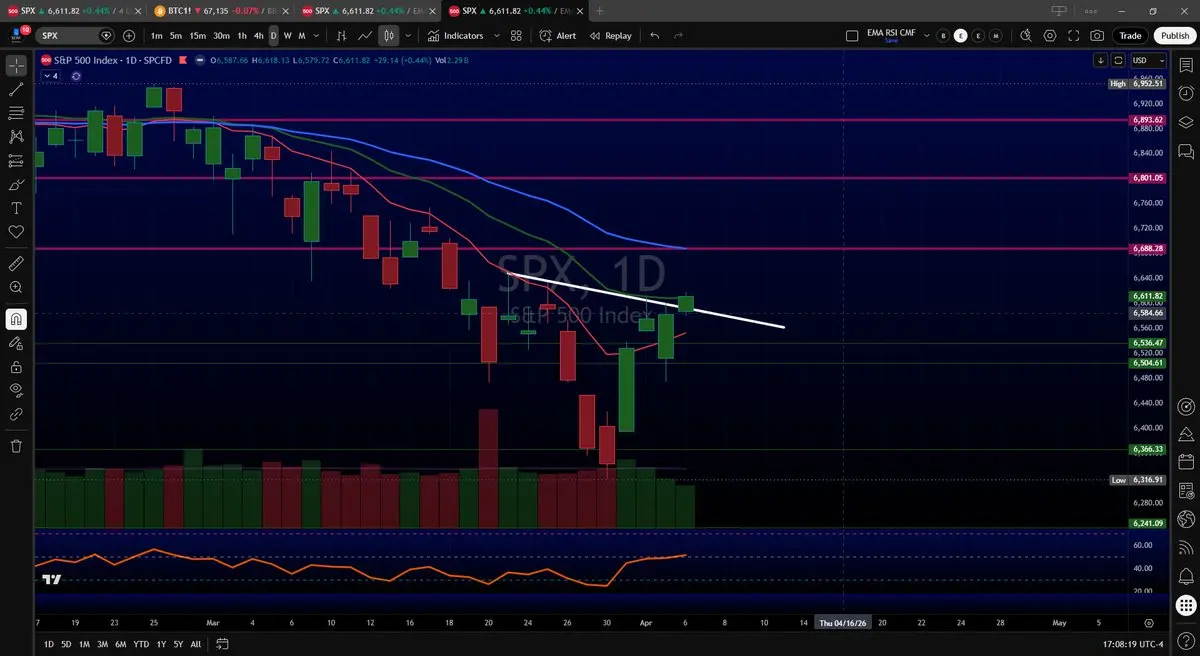Select bars chart style icon
The image size is (1200, 656).
pos(342,36)
